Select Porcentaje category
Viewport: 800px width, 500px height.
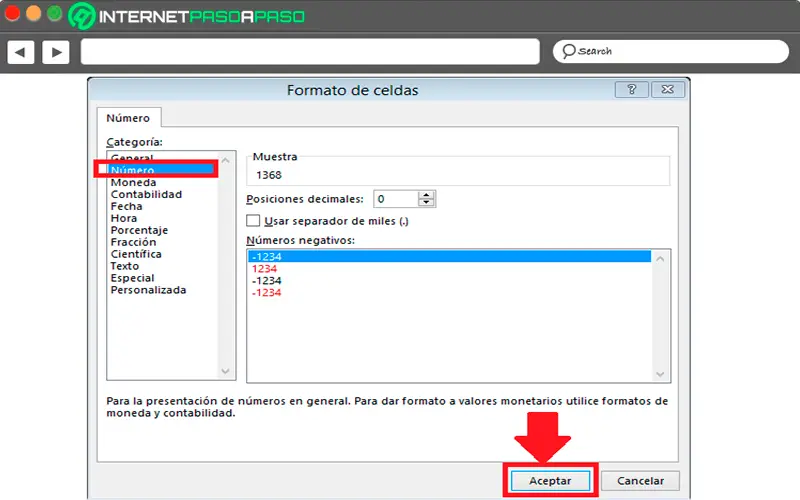pyautogui.click(x=139, y=230)
